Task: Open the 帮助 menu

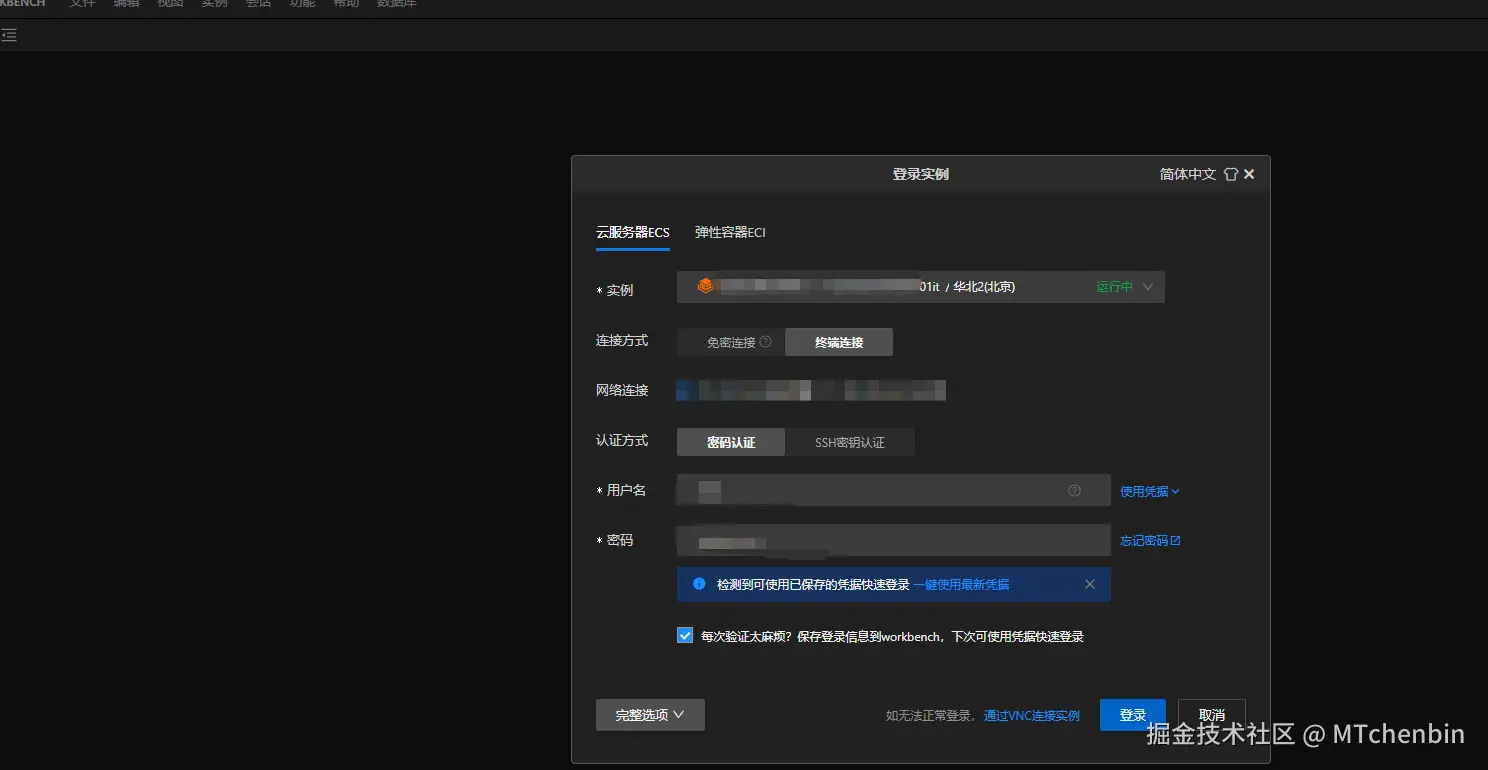Action: (x=346, y=3)
